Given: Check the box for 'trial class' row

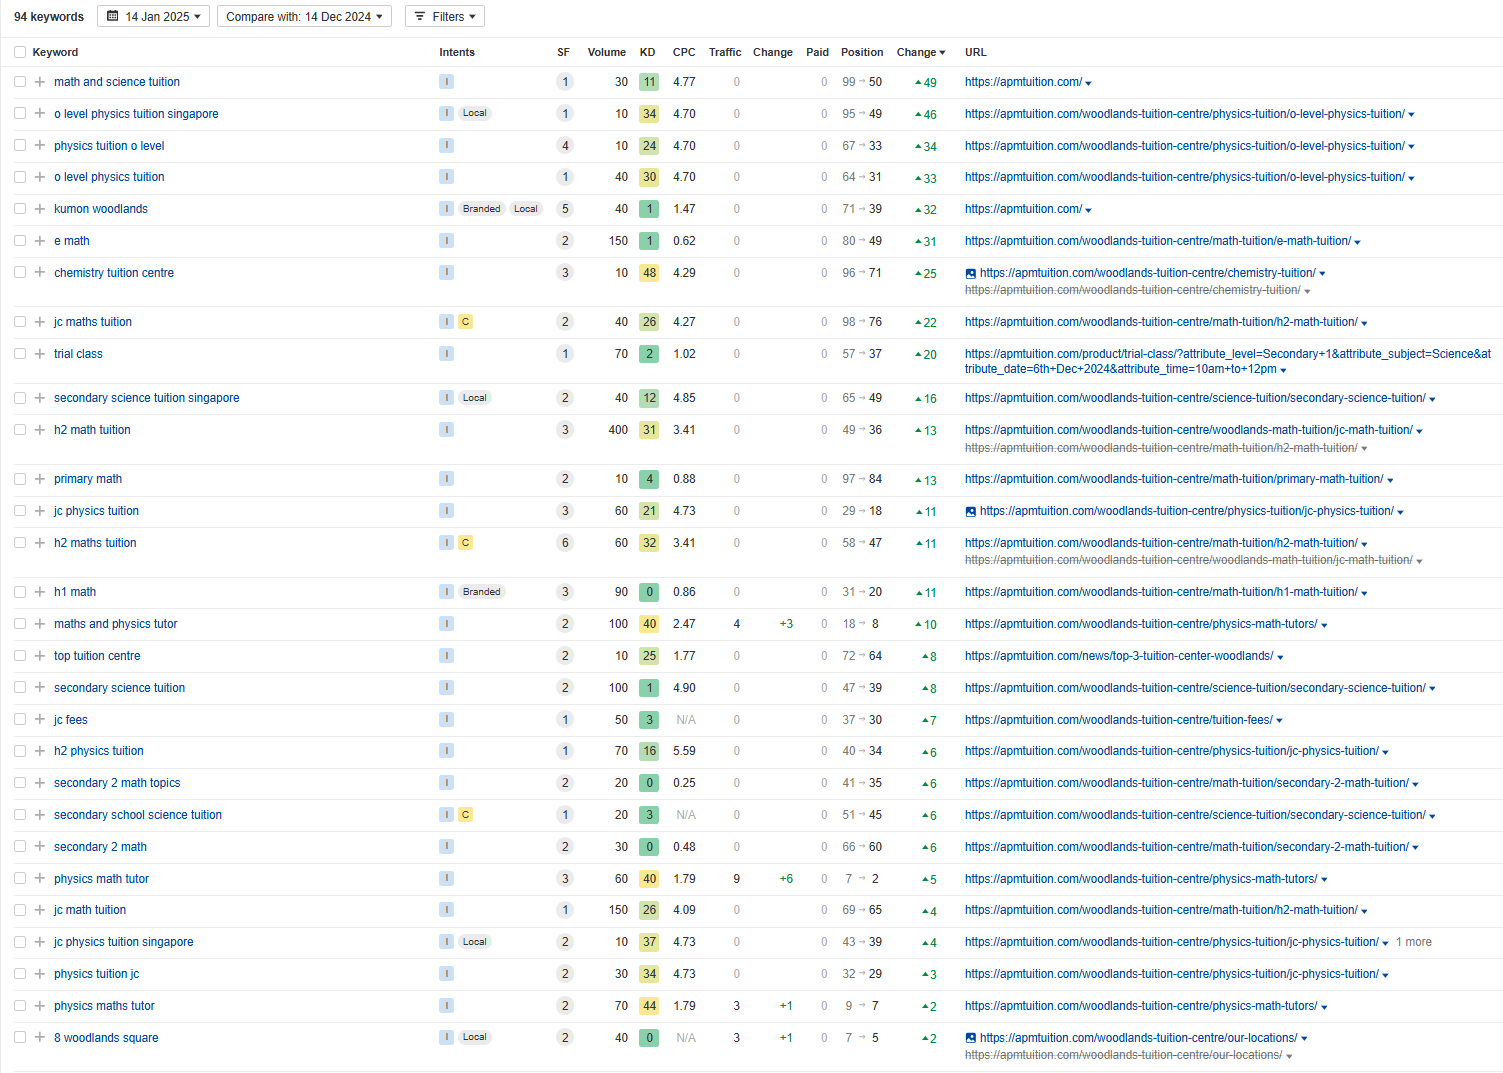Looking at the screenshot, I should pyautogui.click(x=20, y=354).
